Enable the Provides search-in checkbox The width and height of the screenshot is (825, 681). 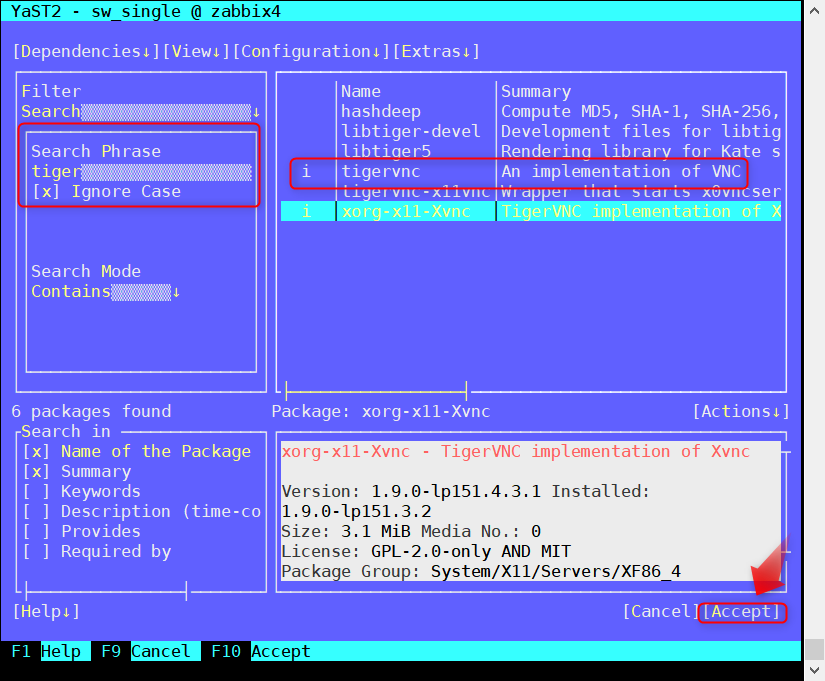coord(82,532)
